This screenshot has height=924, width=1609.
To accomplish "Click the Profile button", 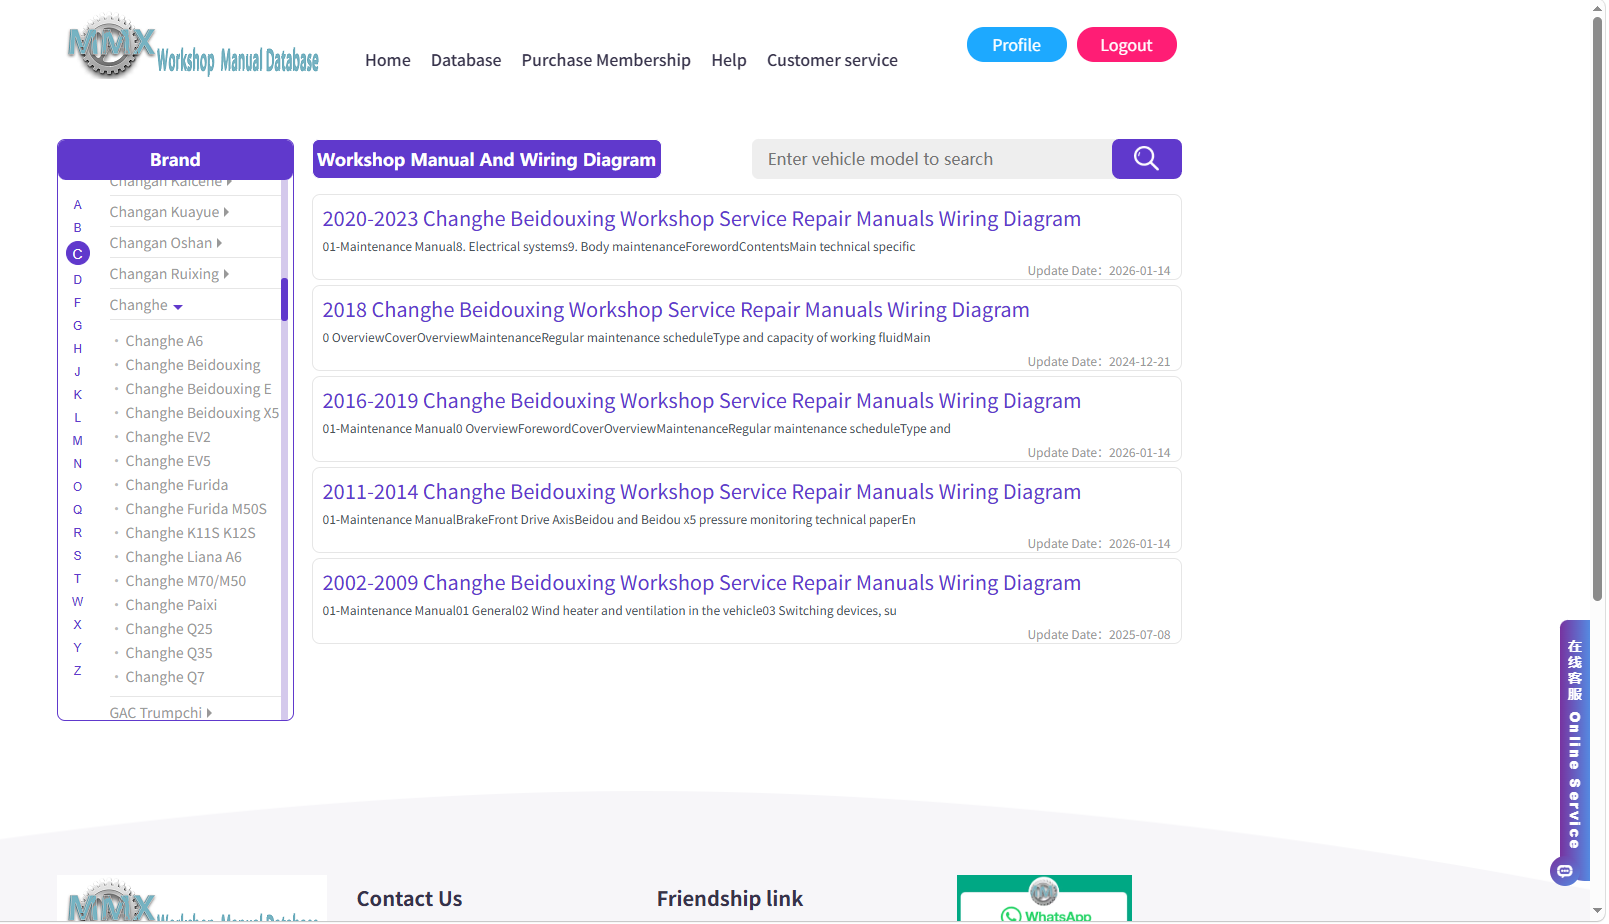I will pos(1017,45).
